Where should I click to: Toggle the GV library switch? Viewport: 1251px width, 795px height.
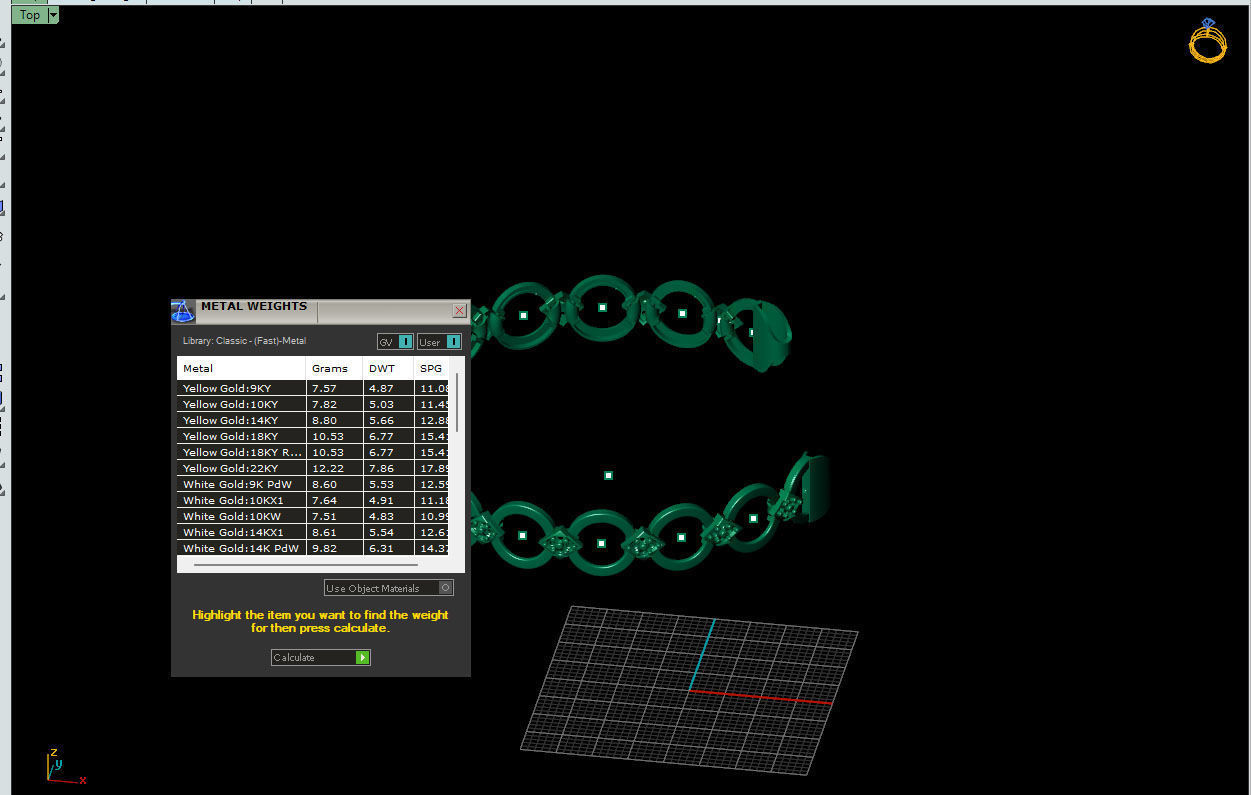click(x=395, y=342)
